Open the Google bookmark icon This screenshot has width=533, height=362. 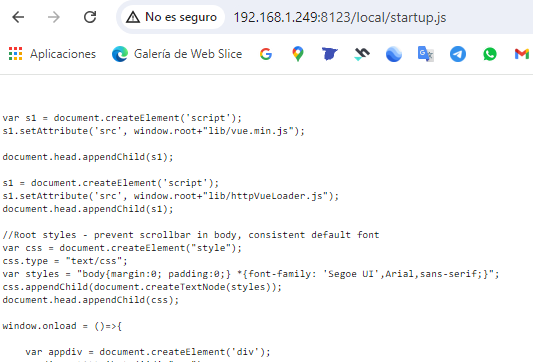pos(266,54)
